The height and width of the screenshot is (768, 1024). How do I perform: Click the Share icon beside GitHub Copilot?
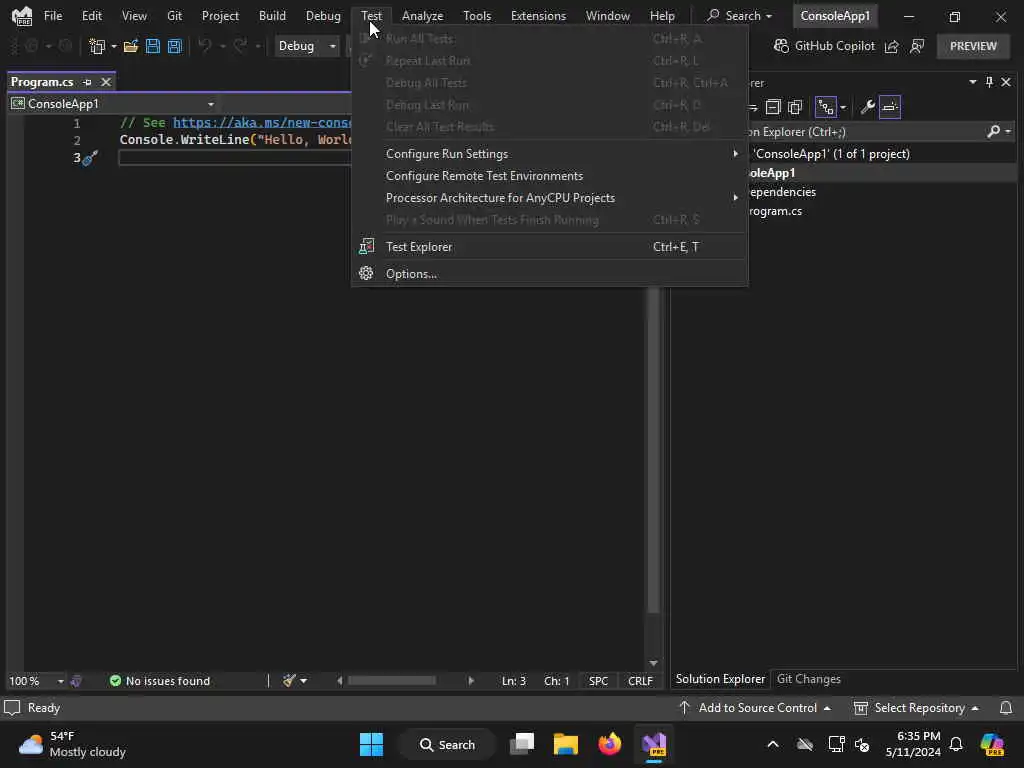coord(891,46)
